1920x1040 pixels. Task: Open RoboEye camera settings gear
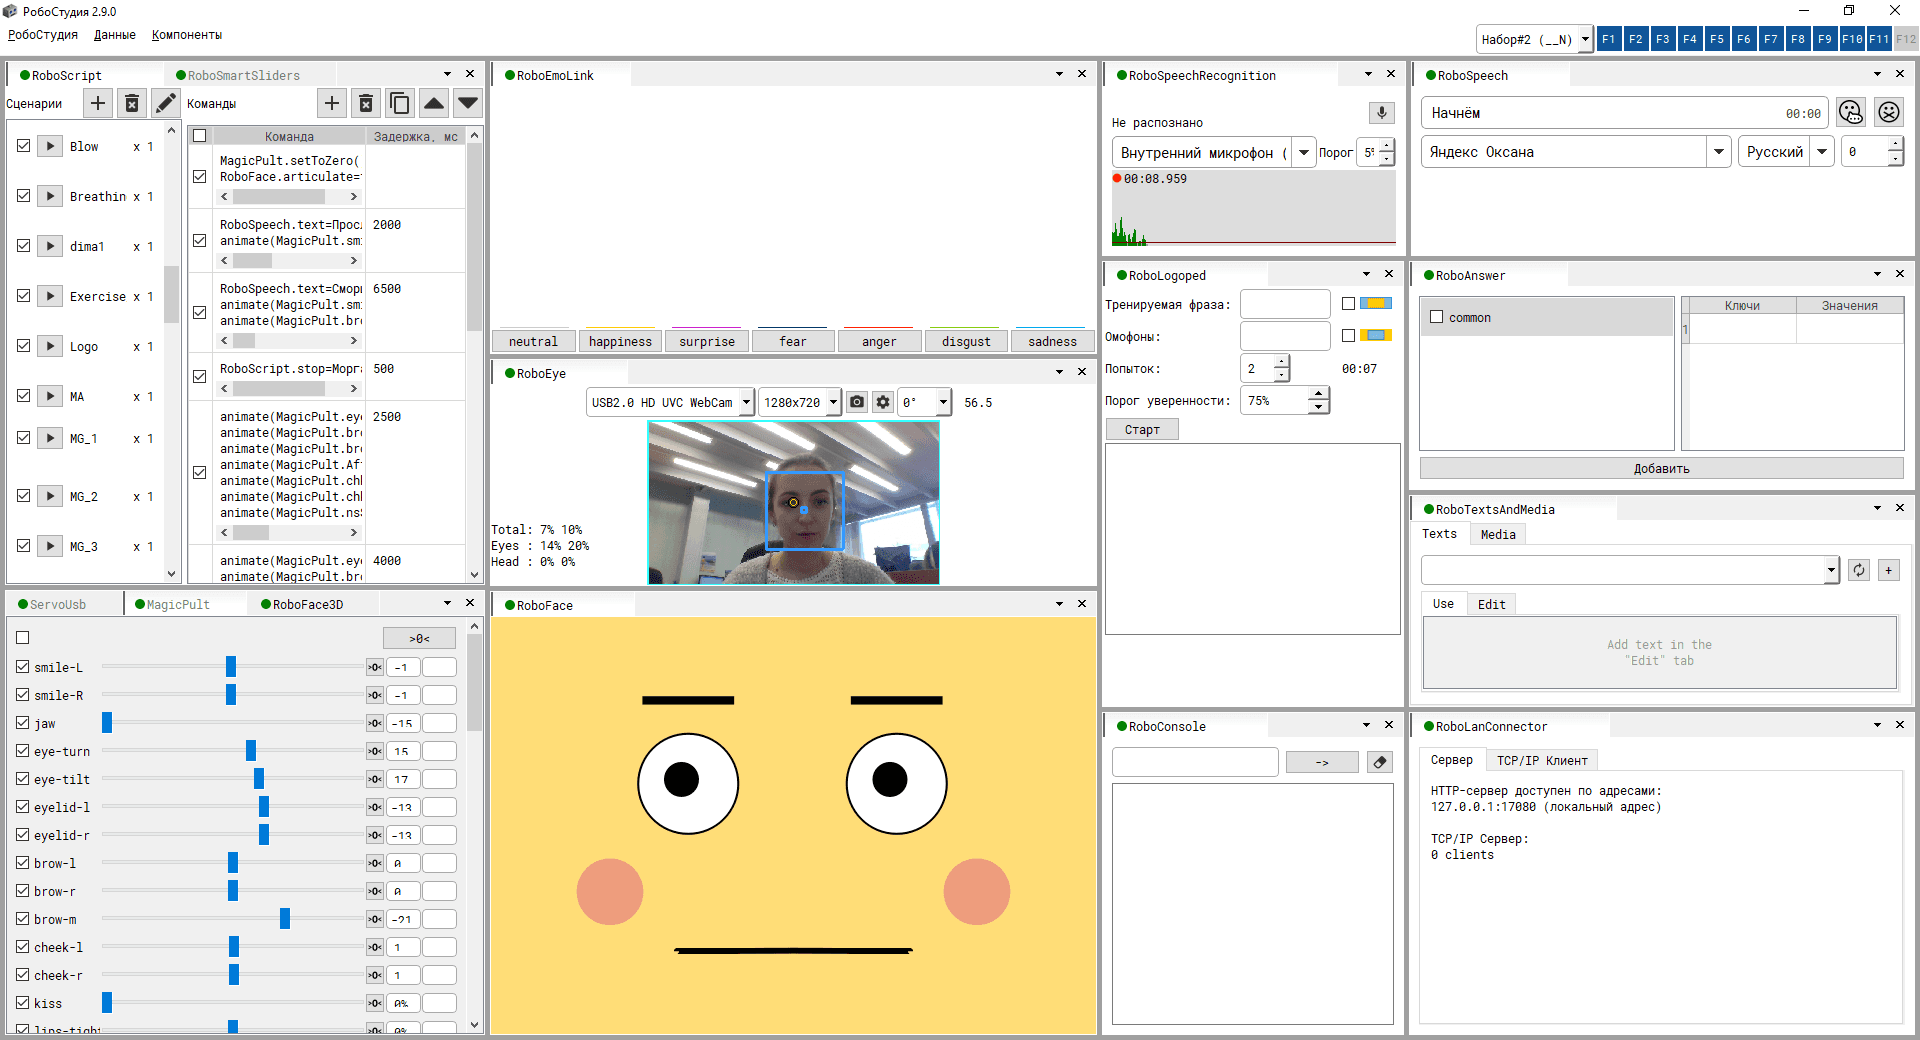[882, 402]
